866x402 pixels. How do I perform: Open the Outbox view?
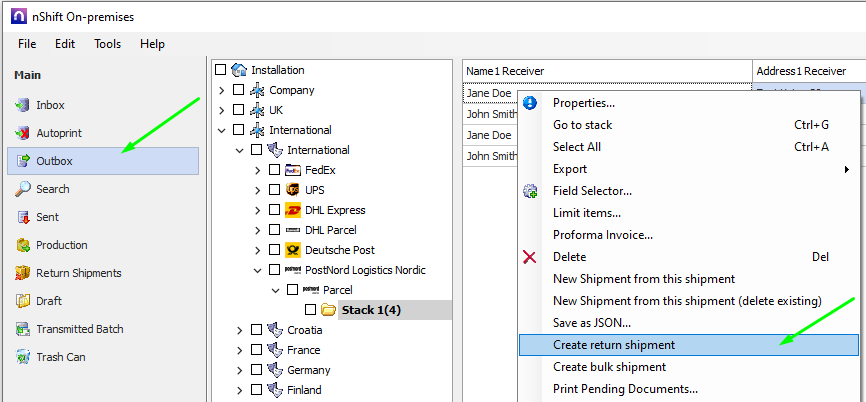tap(54, 161)
